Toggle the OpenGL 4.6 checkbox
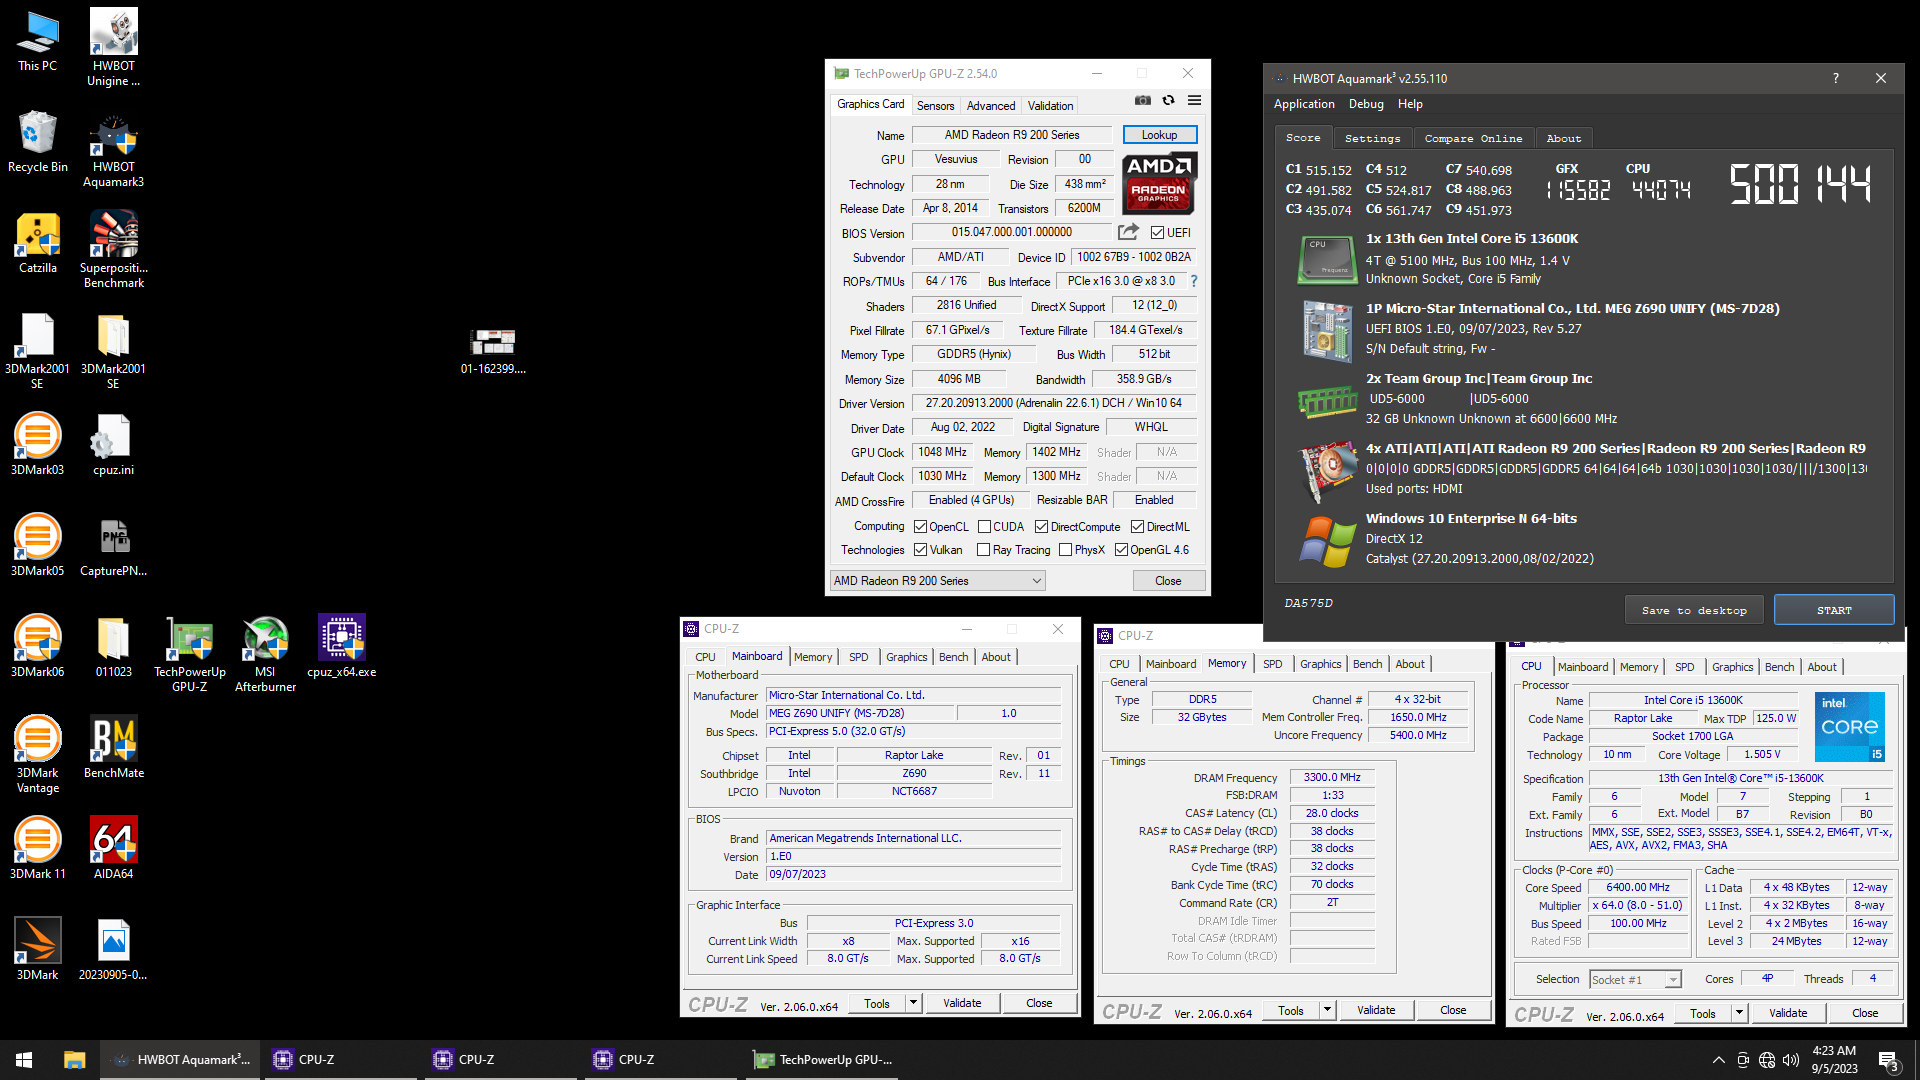This screenshot has height=1080, width=1920. pos(1121,549)
